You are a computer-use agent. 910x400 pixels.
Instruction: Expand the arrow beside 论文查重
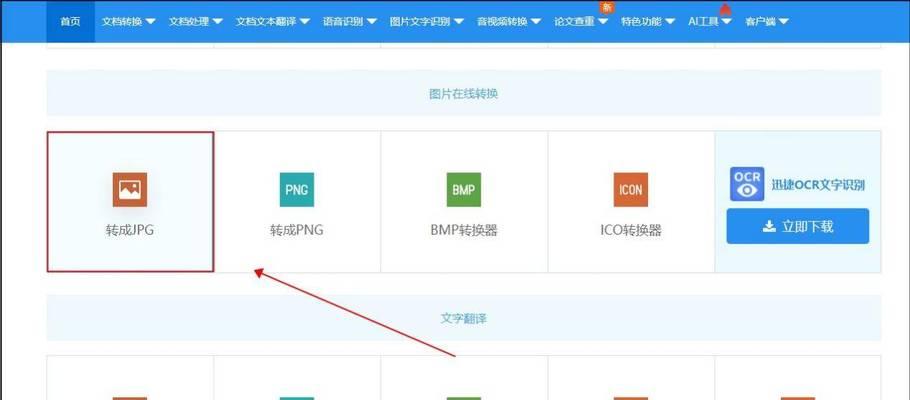coord(602,22)
